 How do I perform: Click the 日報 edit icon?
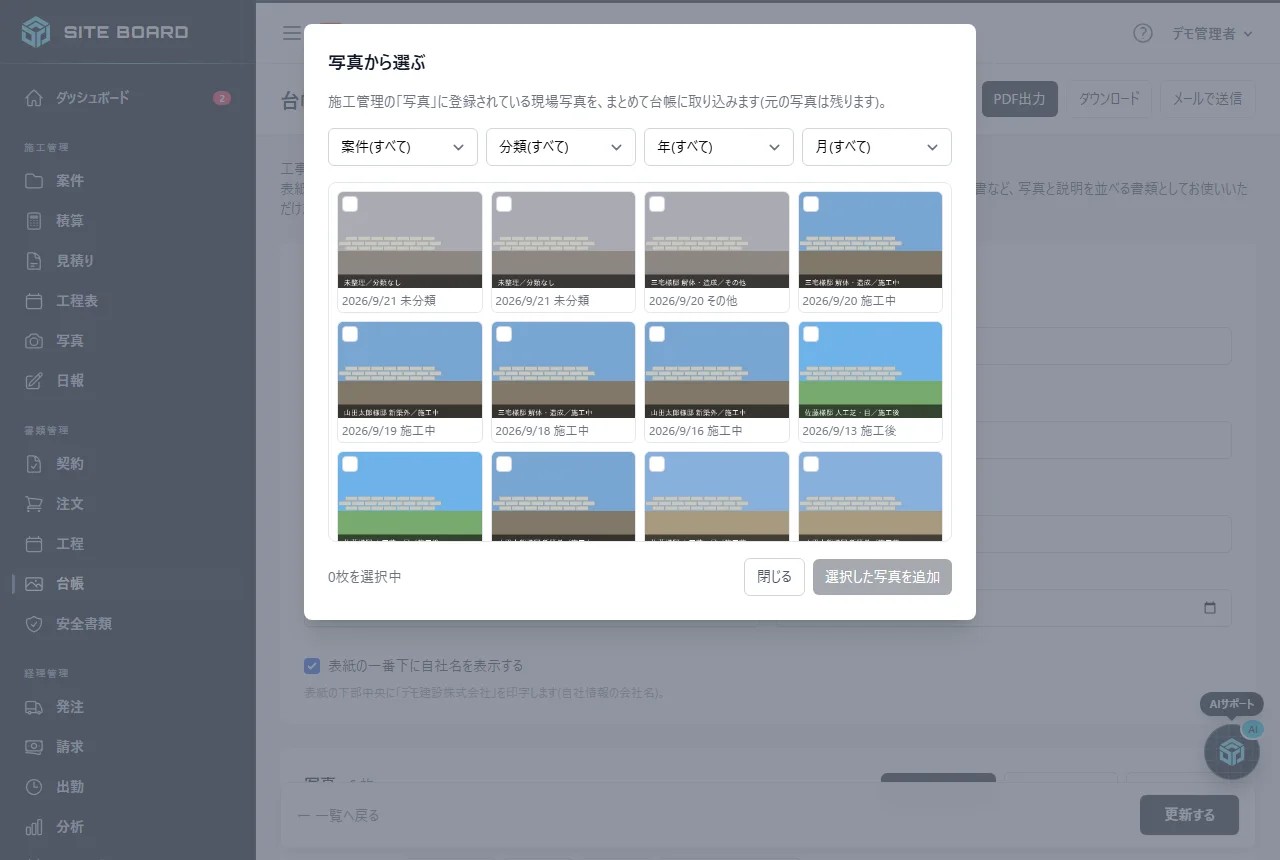pyautogui.click(x=34, y=381)
